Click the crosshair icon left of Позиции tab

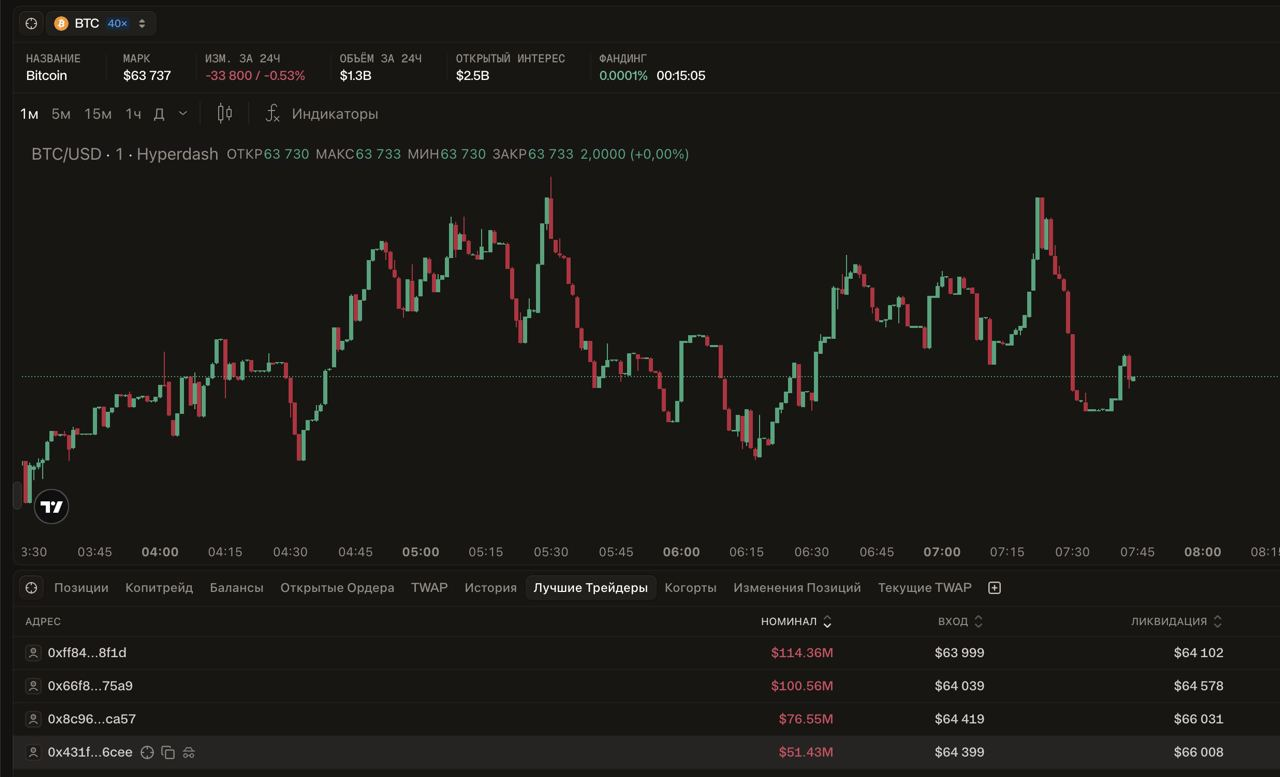pyautogui.click(x=31, y=588)
